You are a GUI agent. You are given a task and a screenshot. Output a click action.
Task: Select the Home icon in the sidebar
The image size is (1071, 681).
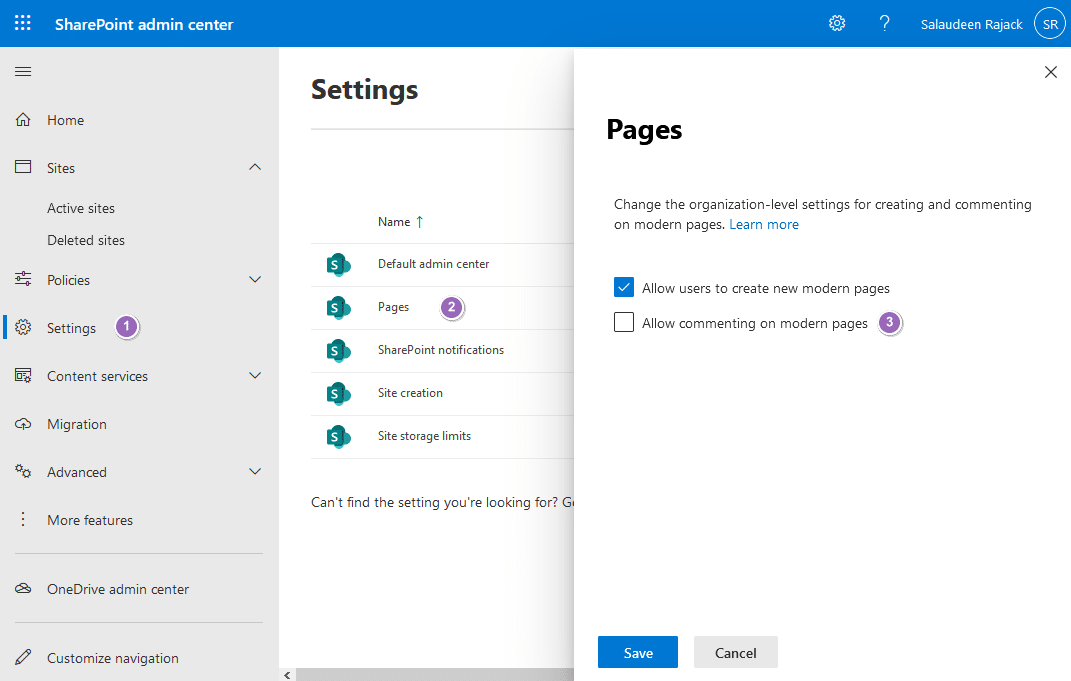click(22, 119)
